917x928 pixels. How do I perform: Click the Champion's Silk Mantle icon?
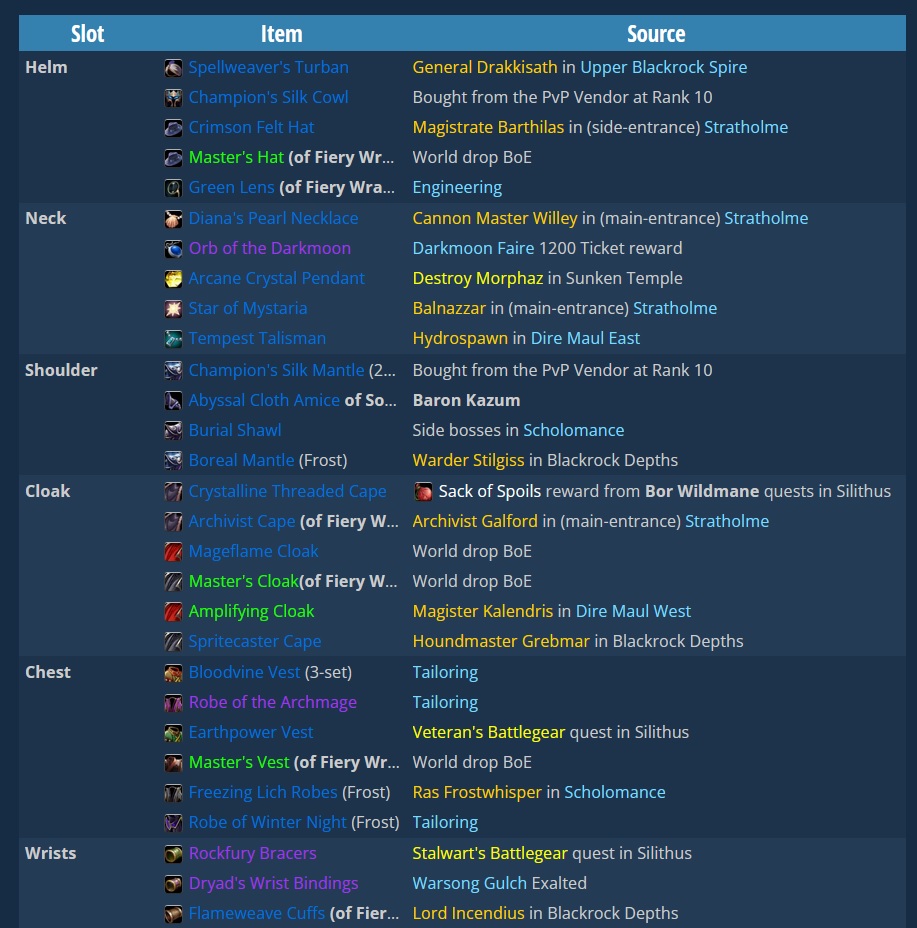173,371
